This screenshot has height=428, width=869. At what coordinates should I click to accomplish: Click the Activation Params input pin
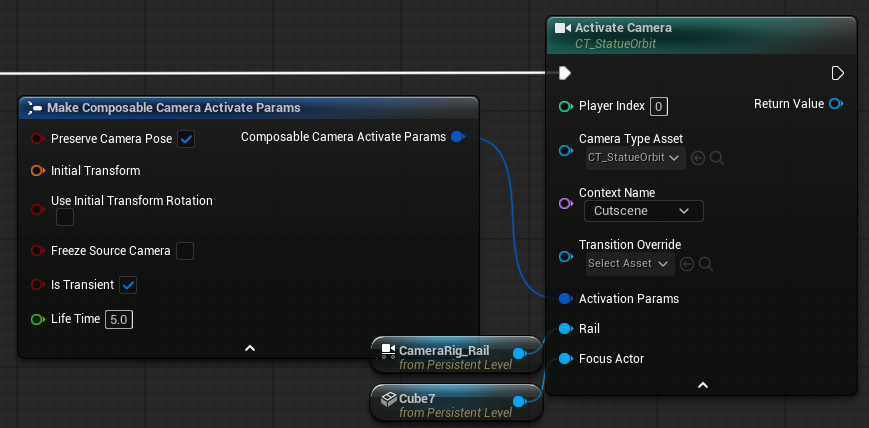pyautogui.click(x=565, y=298)
